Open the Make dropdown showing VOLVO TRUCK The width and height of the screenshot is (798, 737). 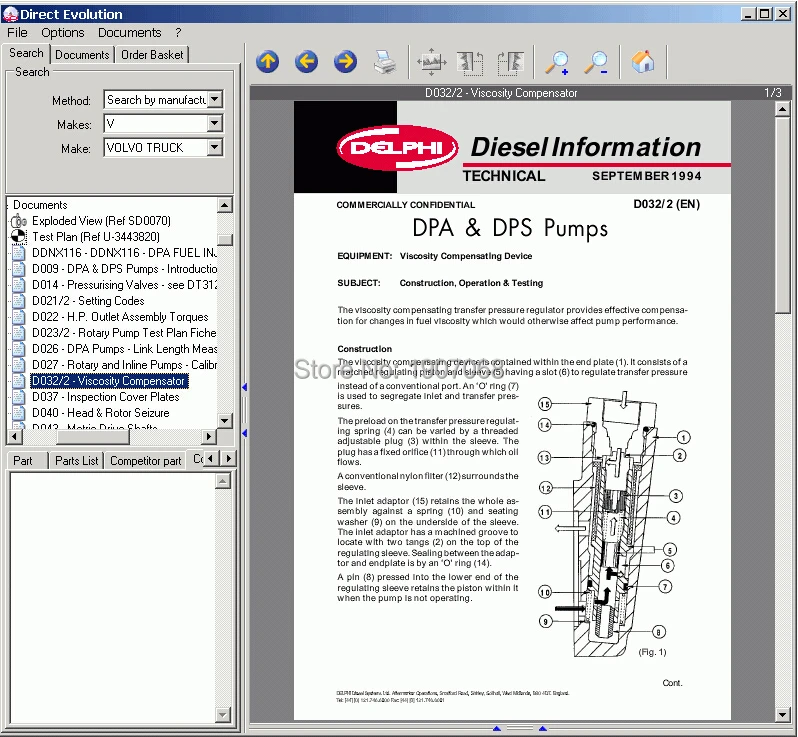point(215,148)
